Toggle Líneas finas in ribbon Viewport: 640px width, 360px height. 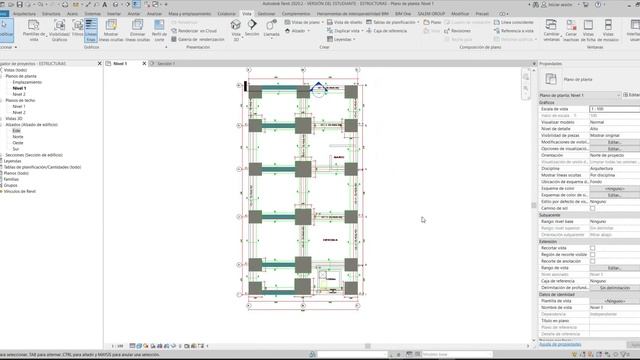pos(91,30)
